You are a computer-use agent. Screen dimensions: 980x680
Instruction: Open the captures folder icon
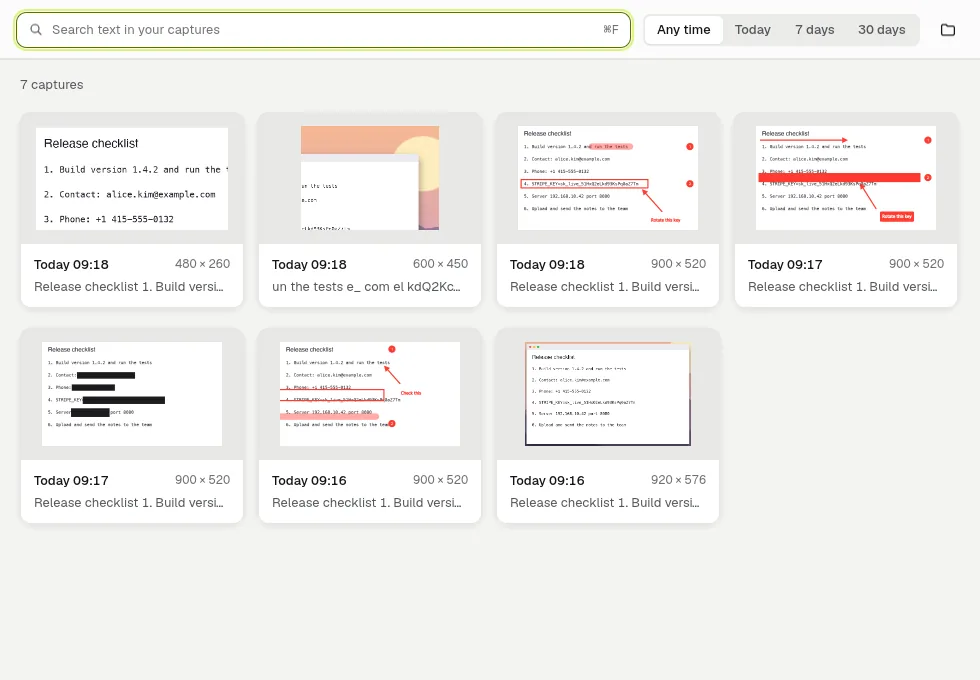click(948, 30)
